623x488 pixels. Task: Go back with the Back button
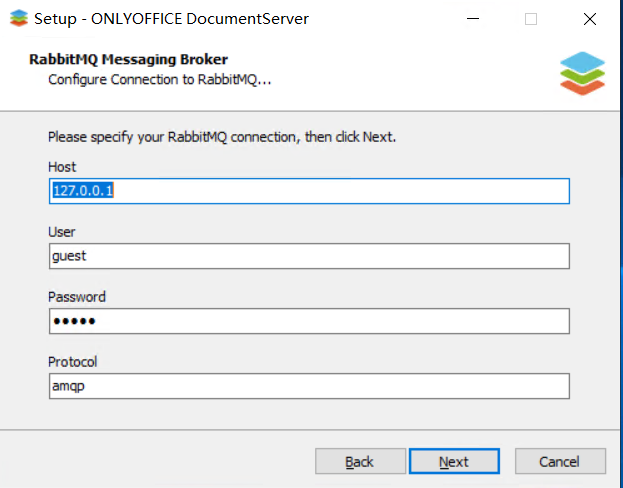[x=360, y=461]
